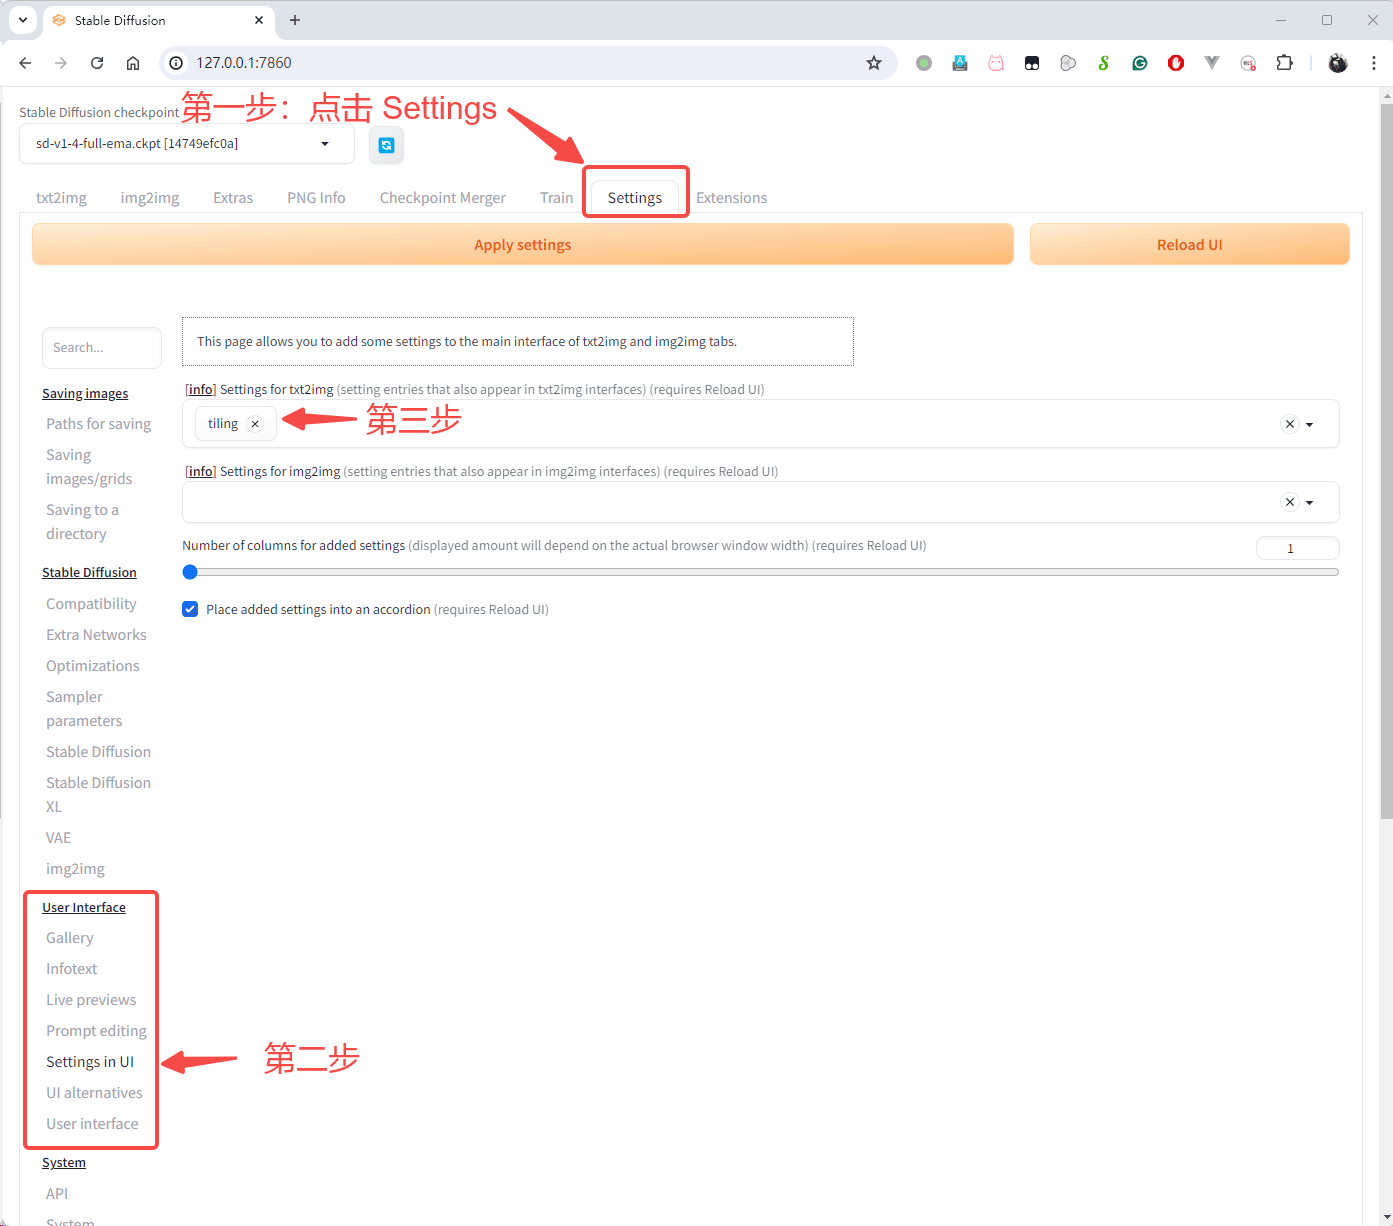The height and width of the screenshot is (1226, 1393).
Task: Click the gray V extension icon
Action: point(1212,63)
